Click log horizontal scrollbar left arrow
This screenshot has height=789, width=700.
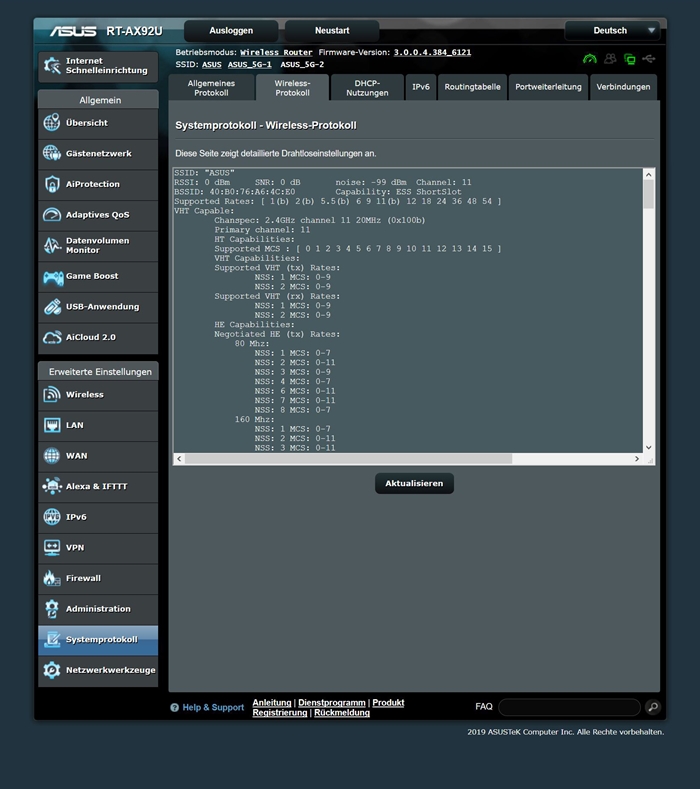(x=179, y=459)
